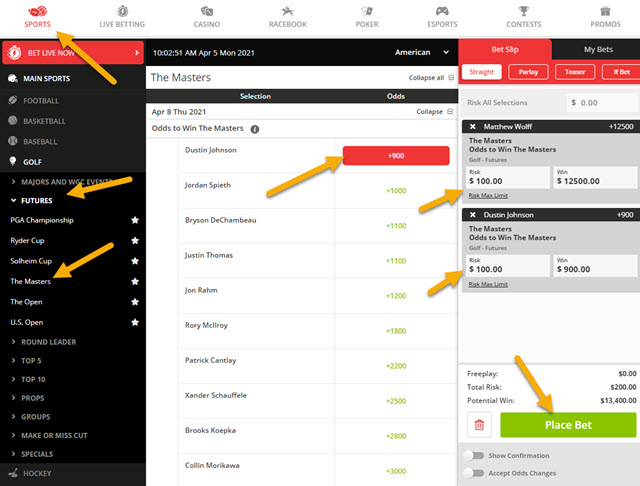Click the star next to The Open
The width and height of the screenshot is (640, 486).
click(x=133, y=302)
